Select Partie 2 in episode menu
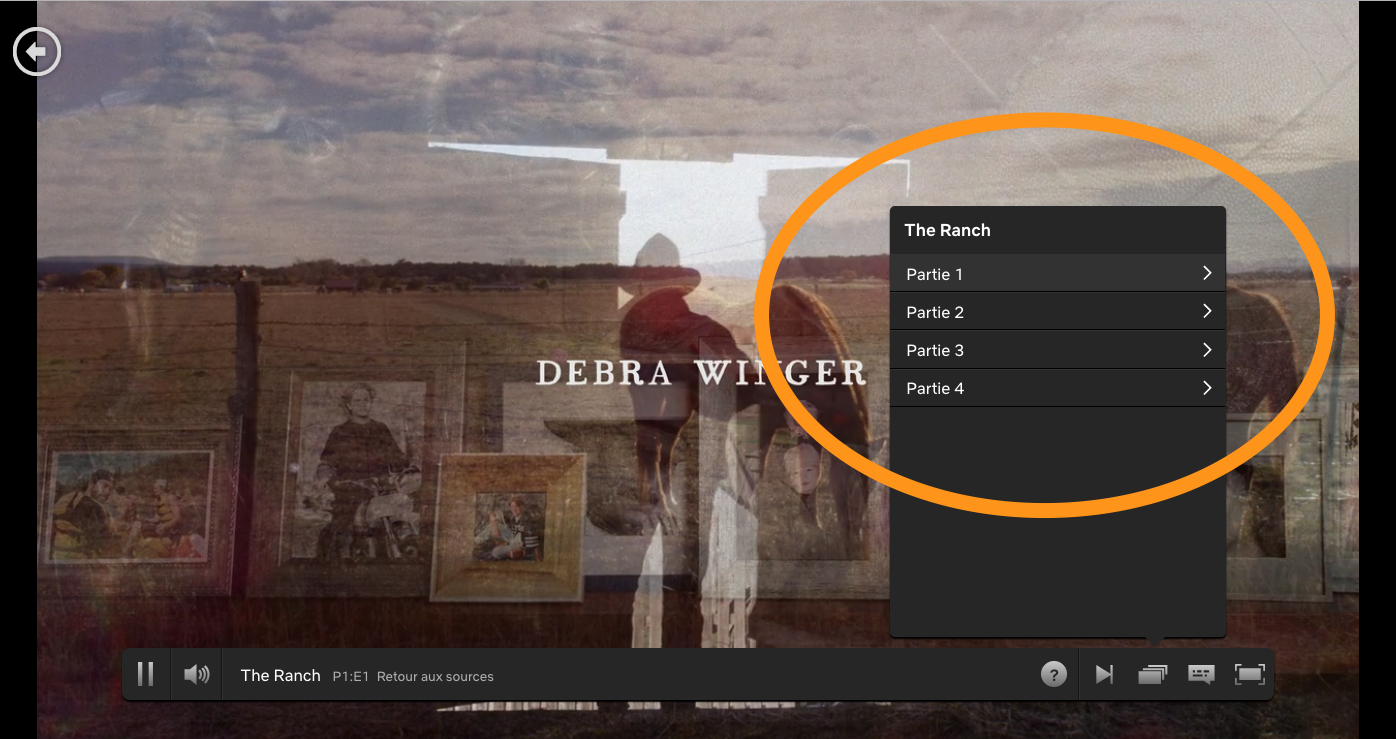The image size is (1396, 739). [1058, 312]
